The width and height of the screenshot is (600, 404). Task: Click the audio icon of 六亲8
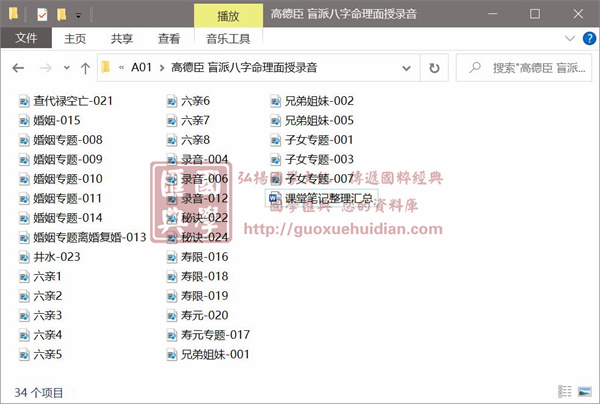[x=171, y=140]
